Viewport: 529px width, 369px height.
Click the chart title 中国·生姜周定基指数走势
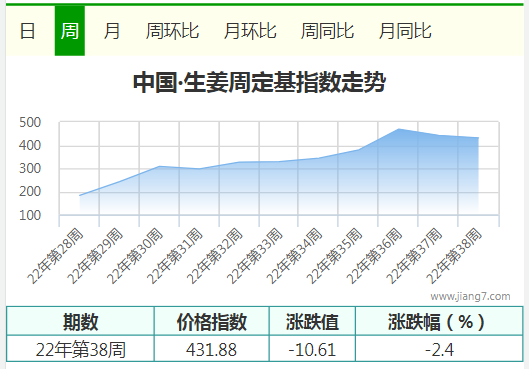(x=259, y=82)
